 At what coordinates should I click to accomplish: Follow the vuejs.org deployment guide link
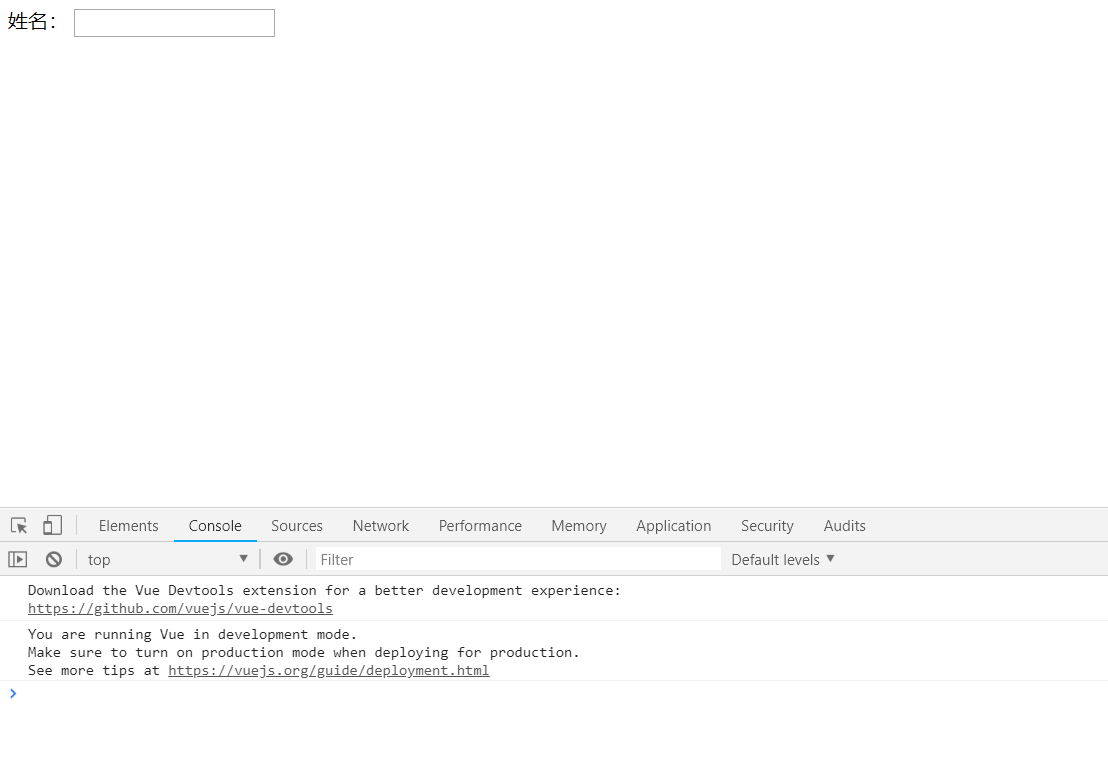(329, 671)
